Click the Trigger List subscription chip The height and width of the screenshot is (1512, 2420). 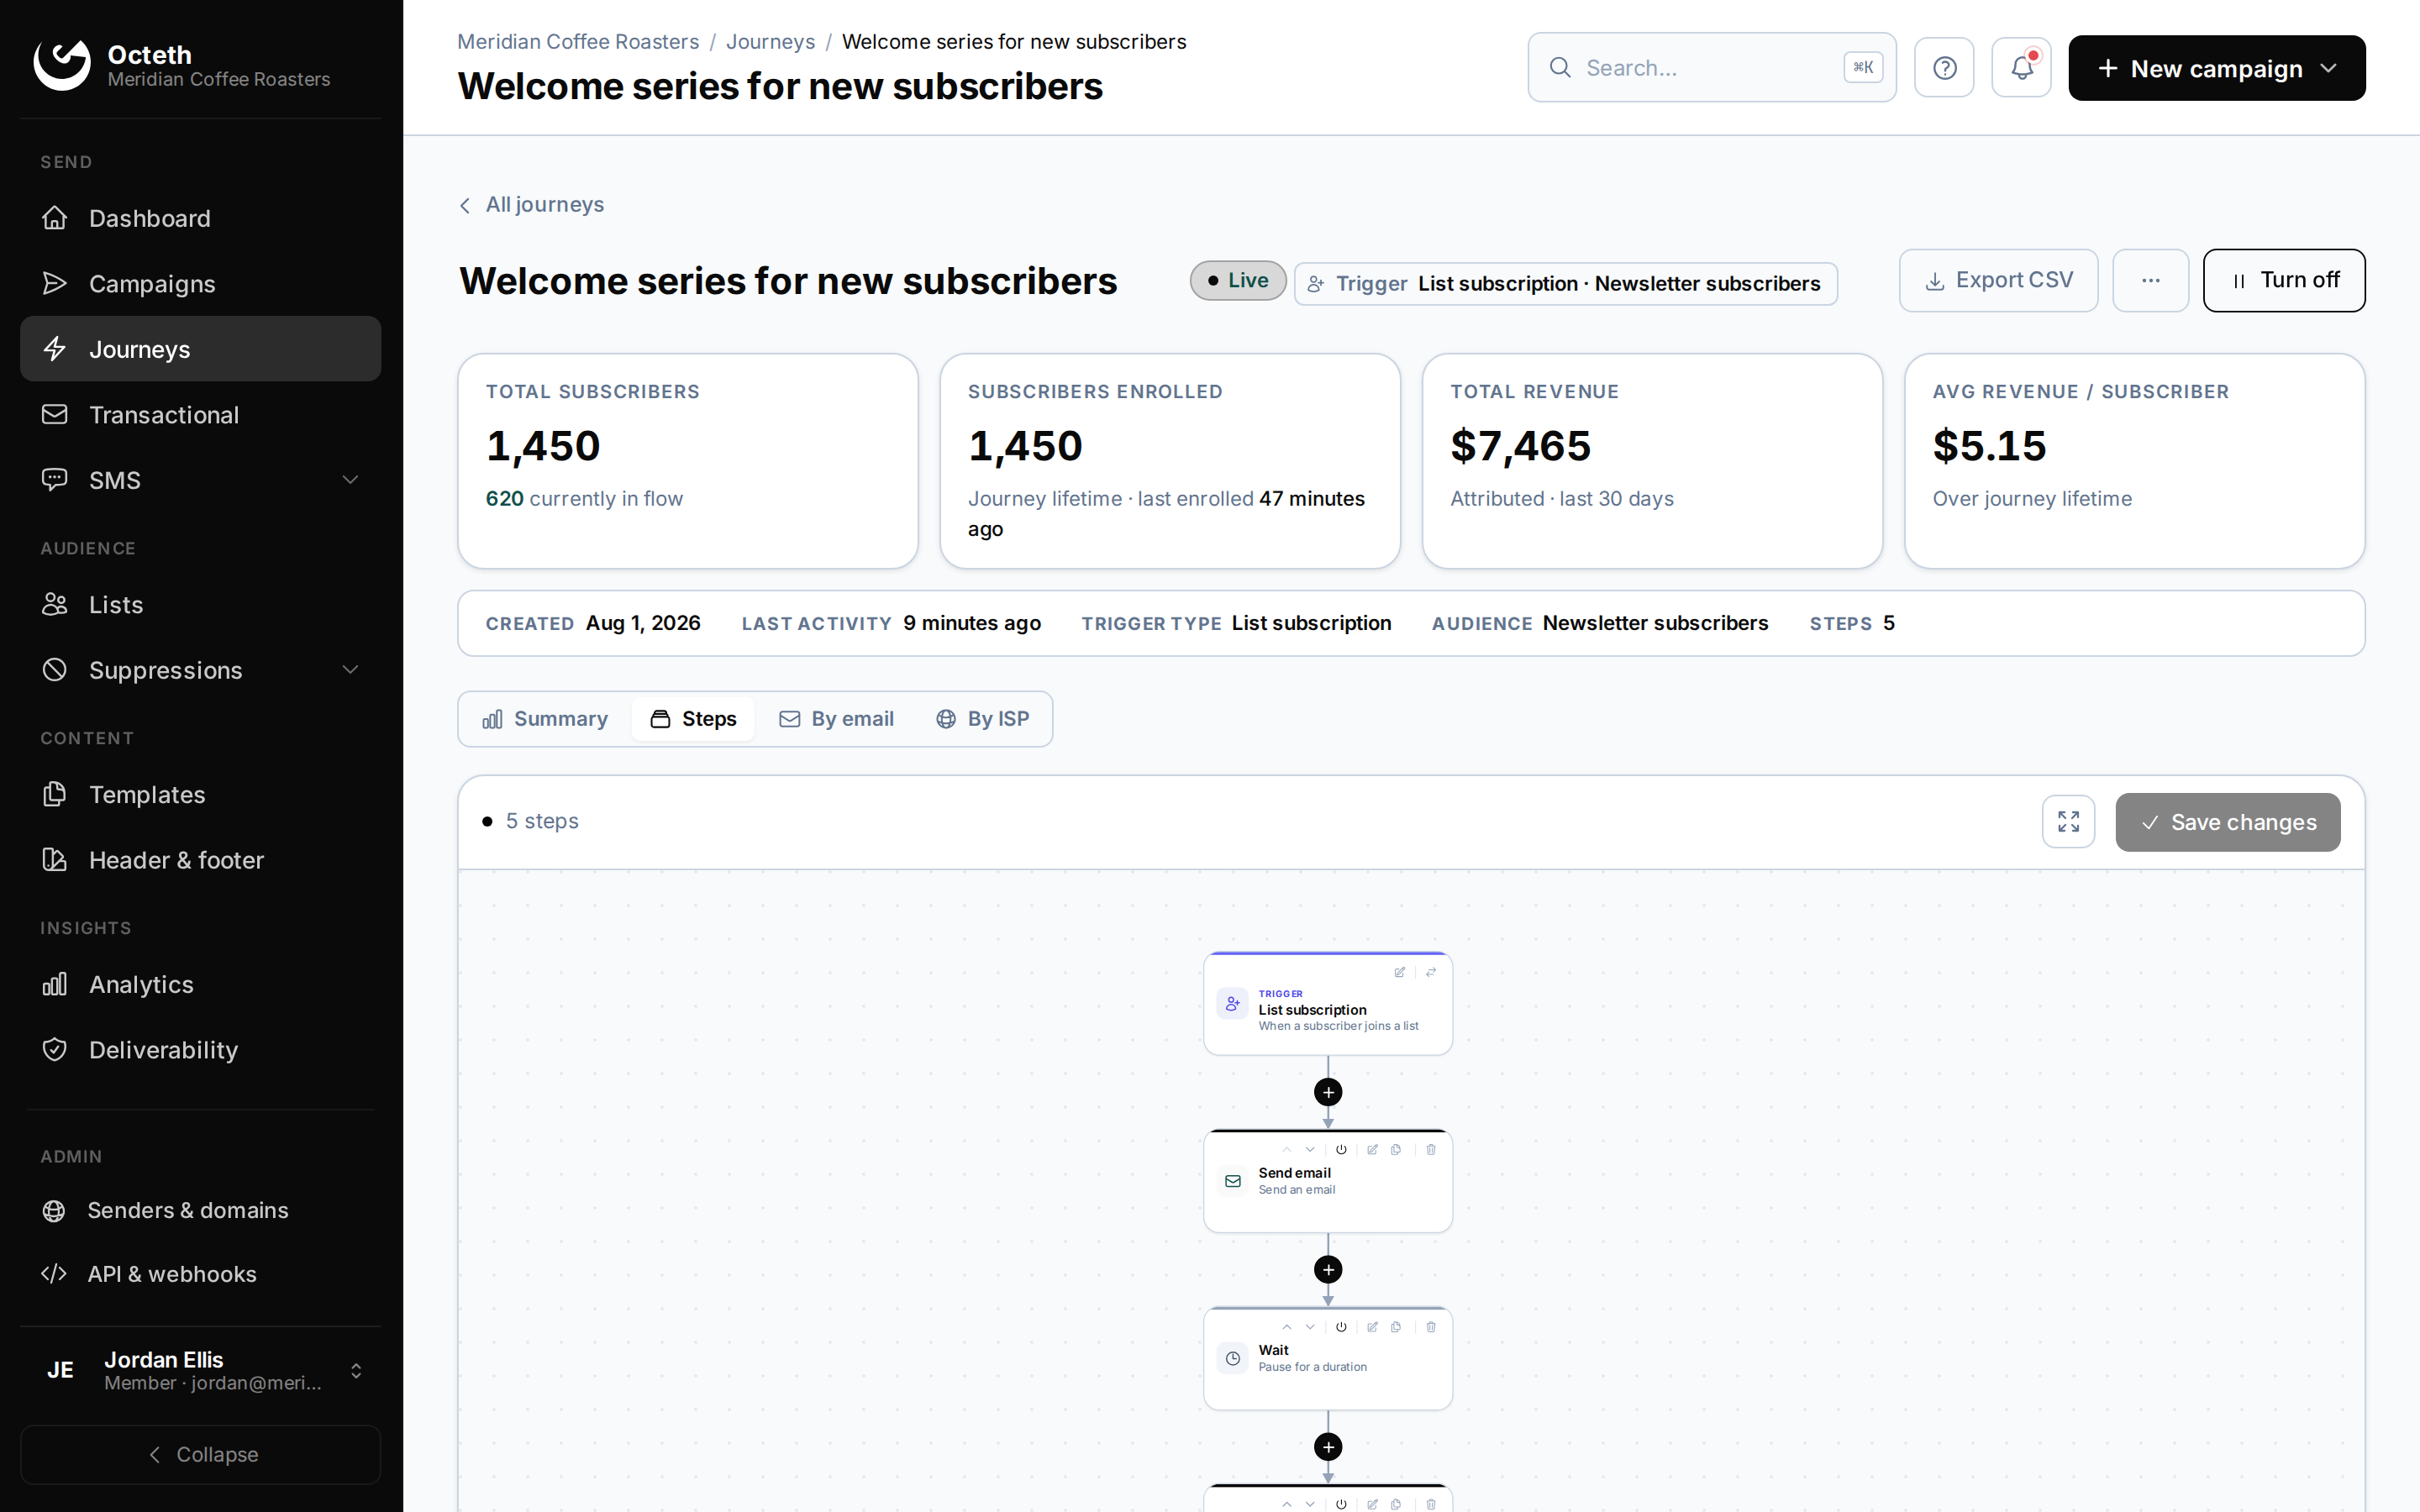click(x=1565, y=284)
